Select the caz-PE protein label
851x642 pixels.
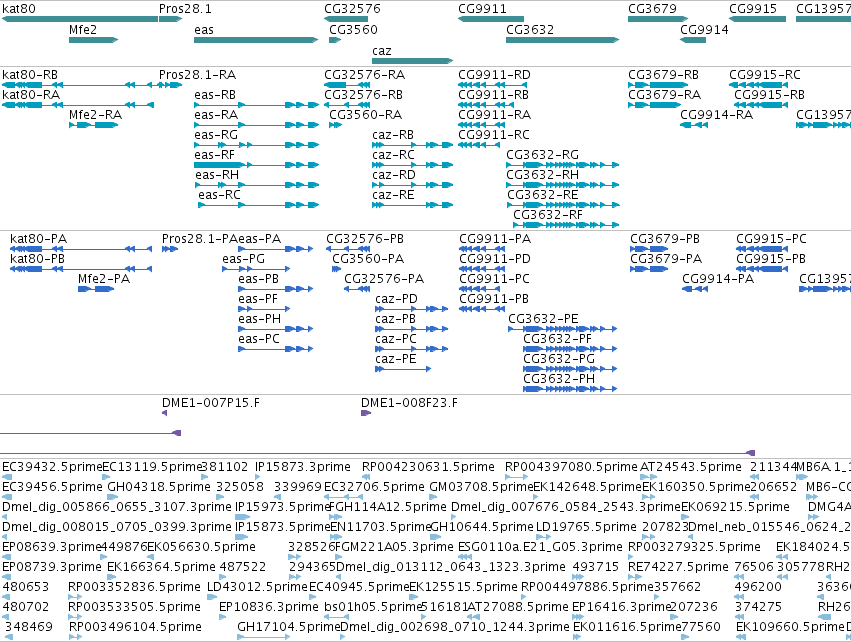[x=396, y=359]
